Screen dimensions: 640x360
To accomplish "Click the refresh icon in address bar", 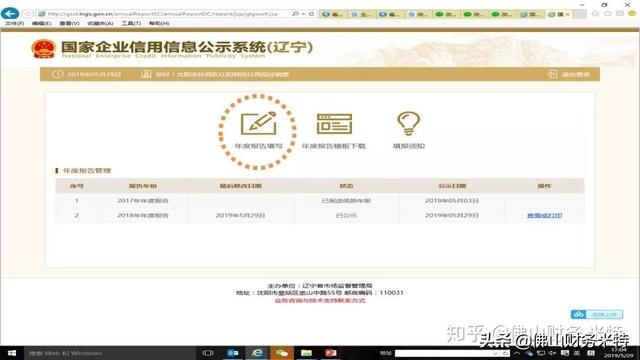I will (311, 14).
